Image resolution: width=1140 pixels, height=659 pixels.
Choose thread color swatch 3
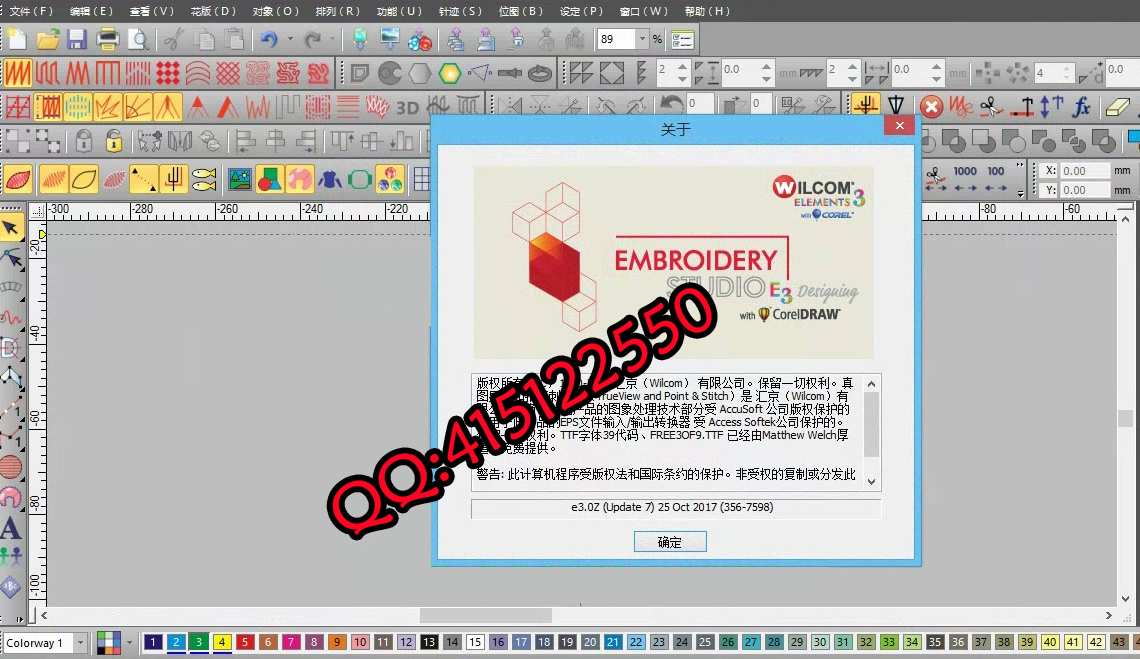coord(198,642)
